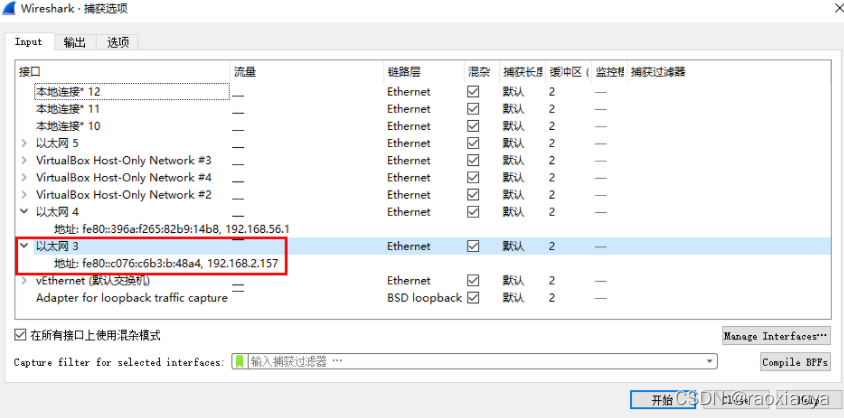Toggle promiscuous checkbox for 本地连接* 10
Screen dimensions: 844x418
[473, 126]
